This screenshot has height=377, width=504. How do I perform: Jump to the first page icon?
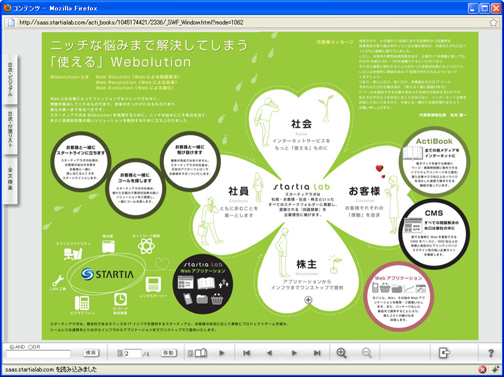coord(247,353)
